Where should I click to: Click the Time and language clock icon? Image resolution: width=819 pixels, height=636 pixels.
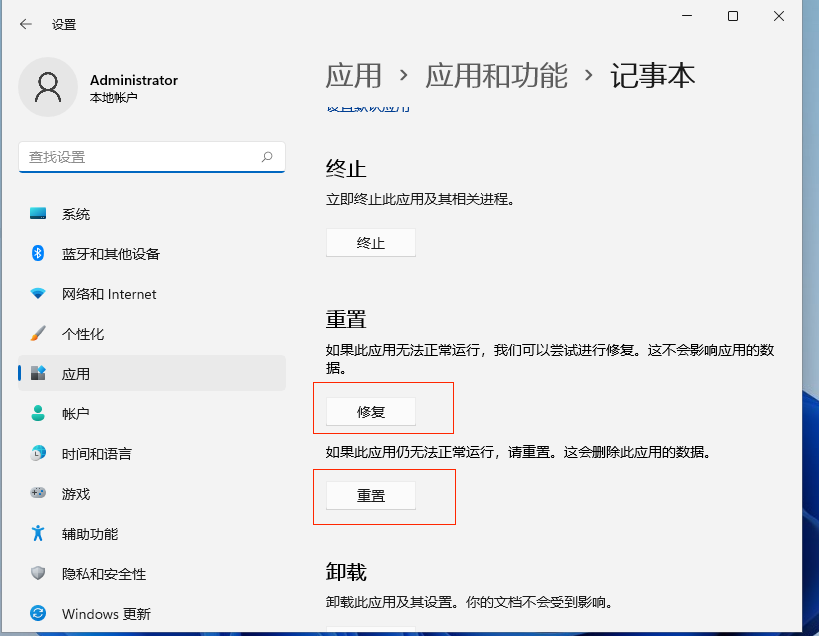click(38, 453)
